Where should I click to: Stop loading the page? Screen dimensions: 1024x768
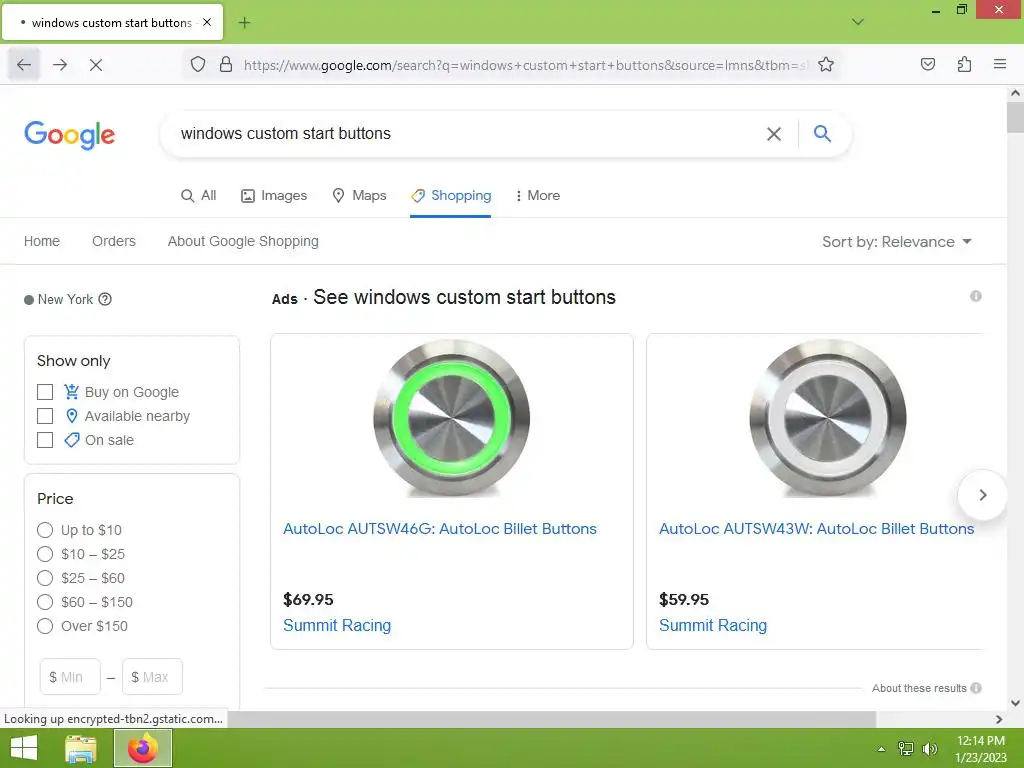pos(96,65)
